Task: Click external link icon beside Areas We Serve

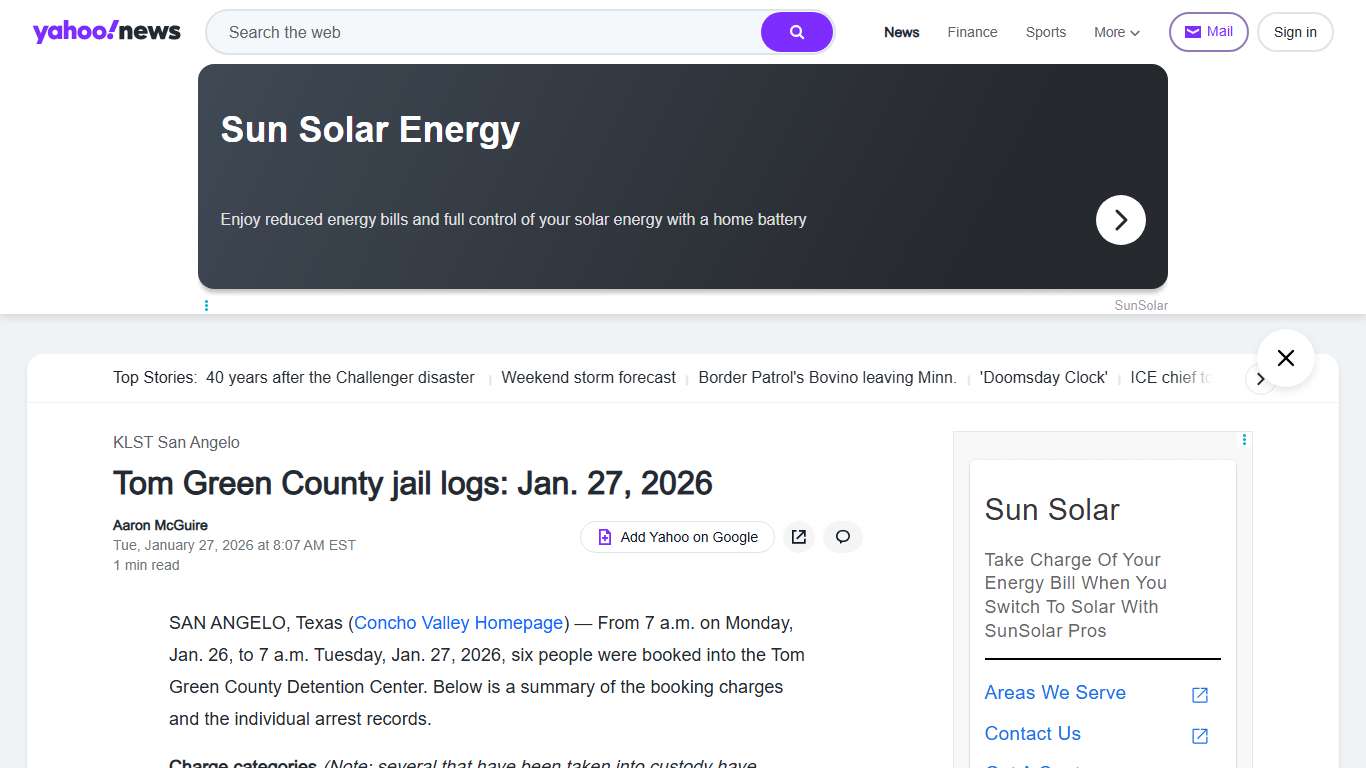Action: [1200, 695]
